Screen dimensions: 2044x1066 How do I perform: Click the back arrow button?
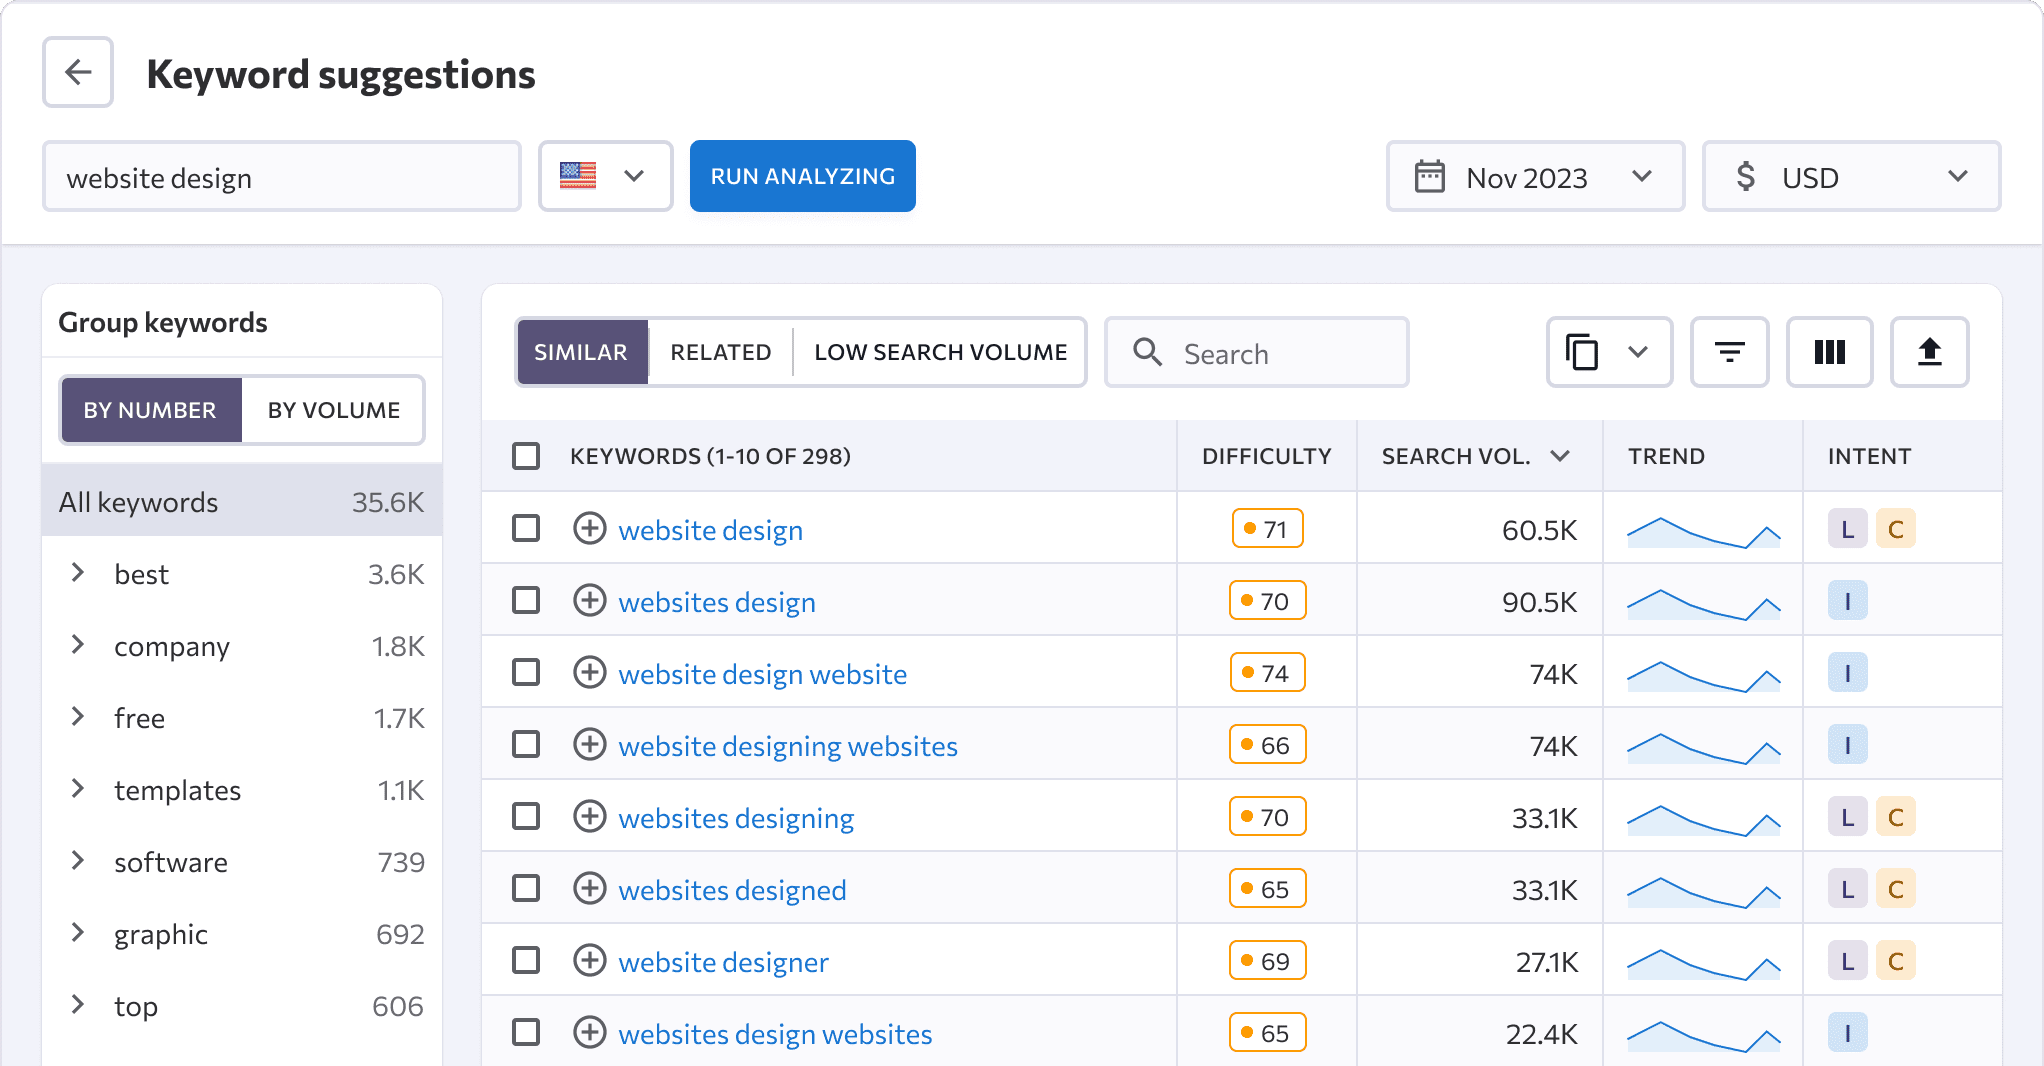tap(78, 72)
